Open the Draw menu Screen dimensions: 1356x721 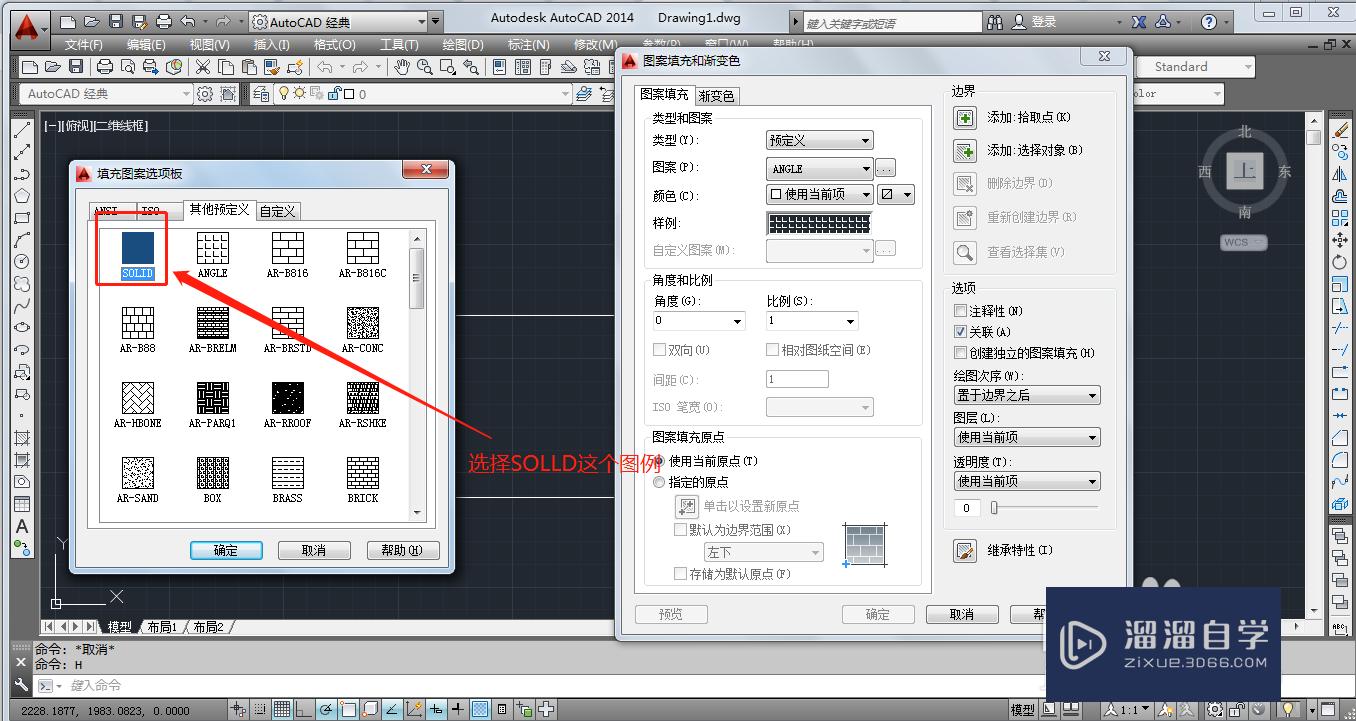coord(462,45)
